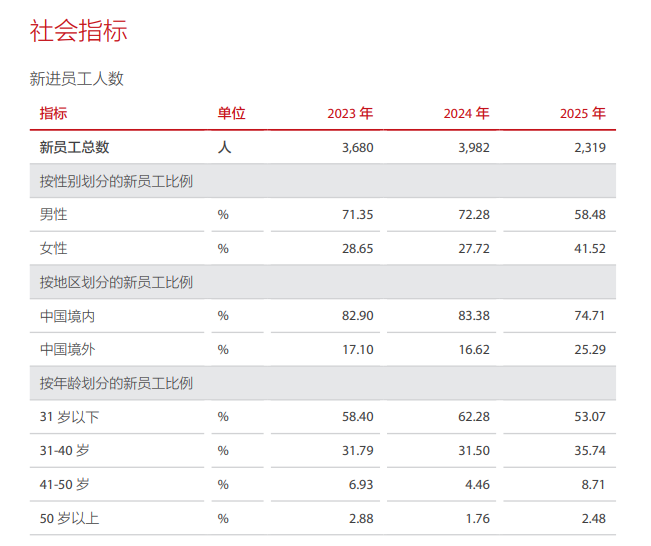Select the value 4.46
This screenshot has height=546, width=651.
tap(477, 485)
